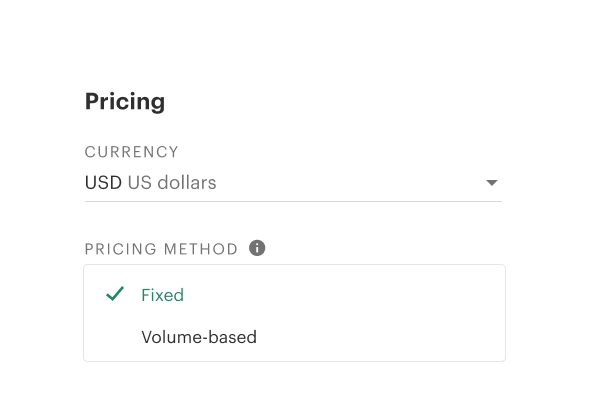
Task: Select the Fixed pricing method option
Action: 294,295
